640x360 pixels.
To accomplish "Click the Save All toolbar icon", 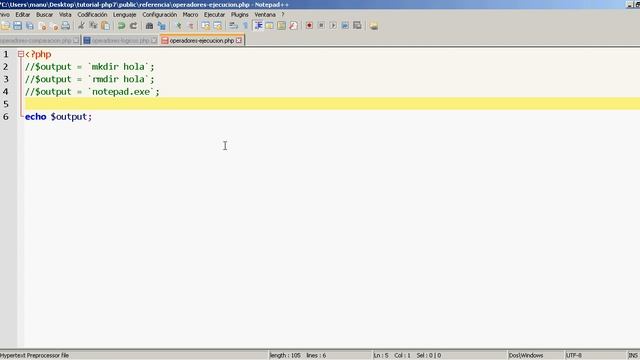I will tap(30, 26).
